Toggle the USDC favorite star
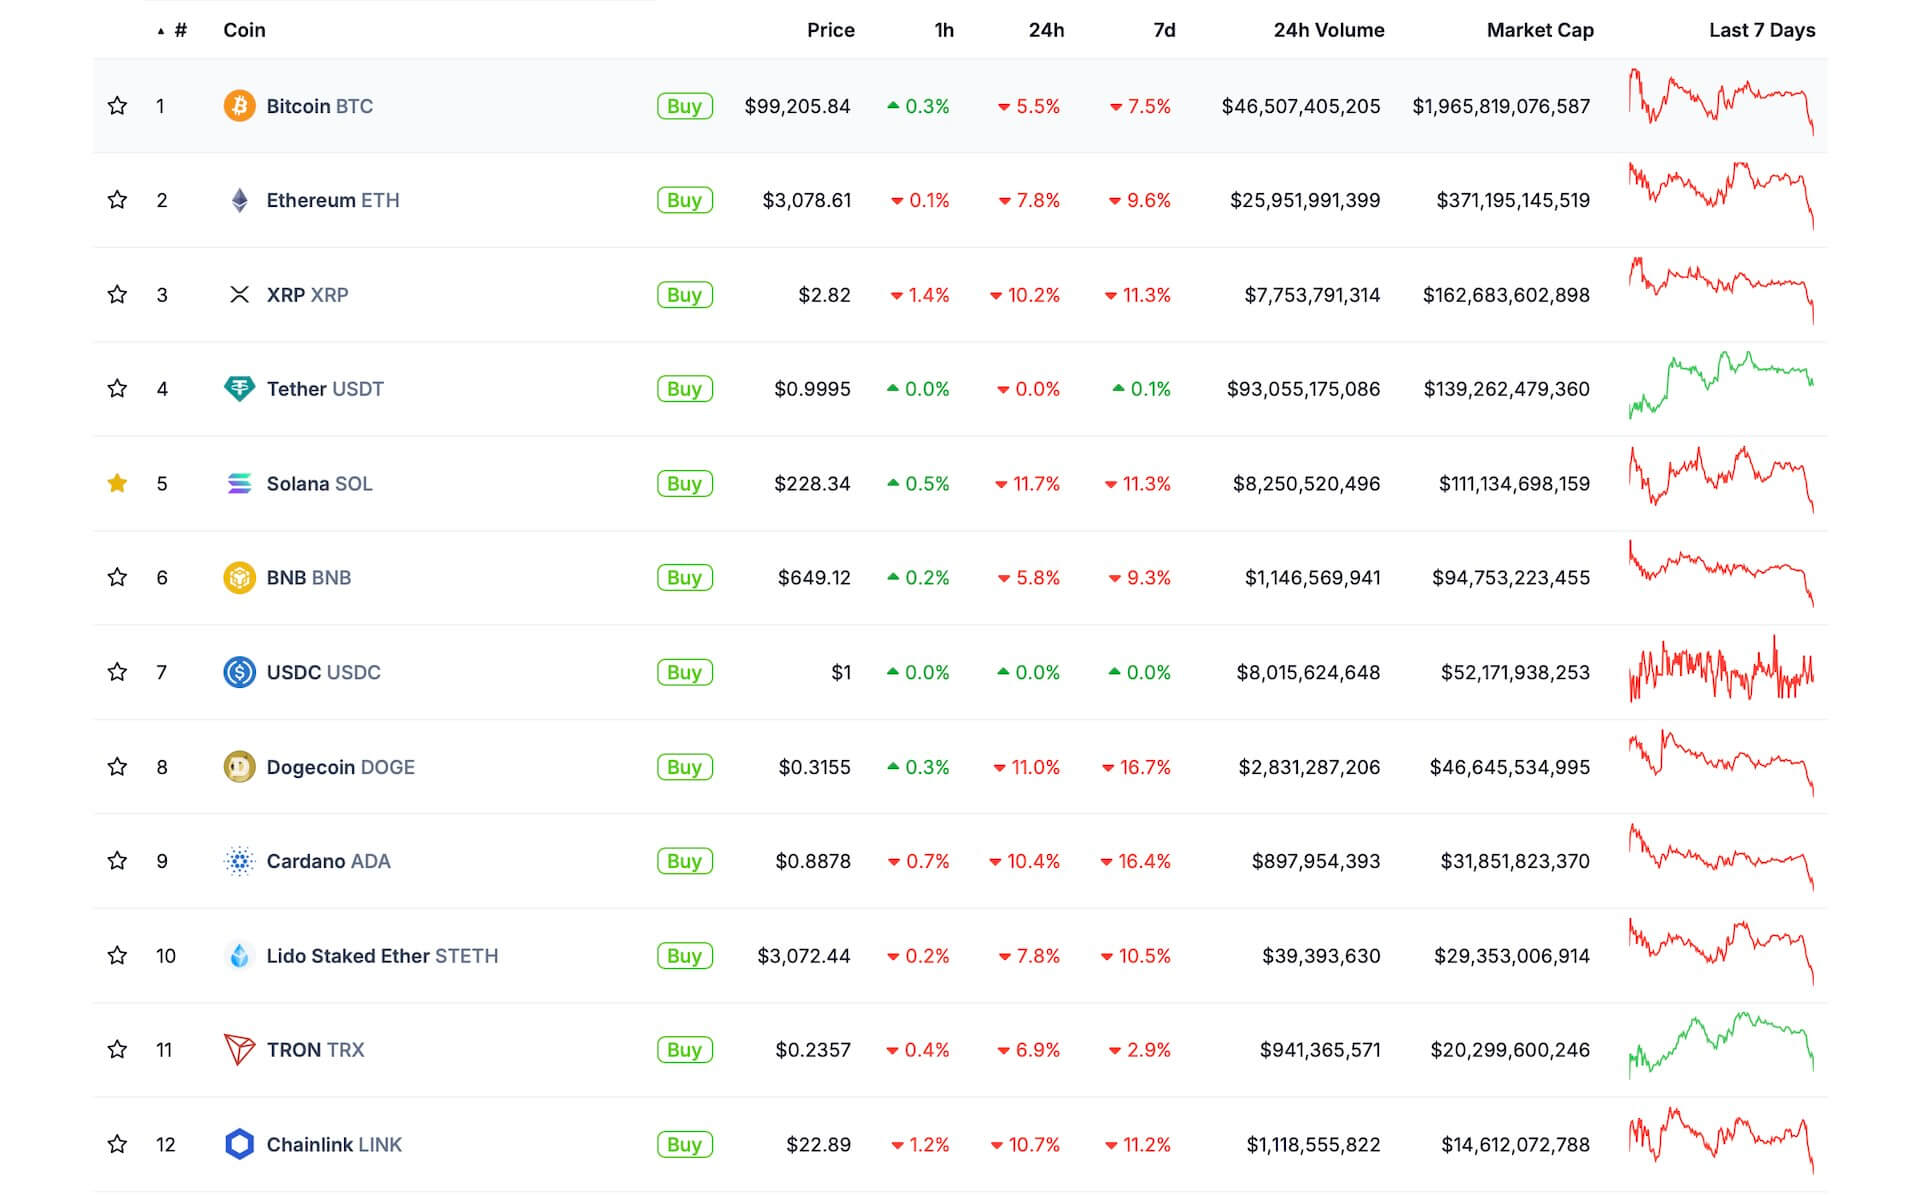 coord(117,671)
